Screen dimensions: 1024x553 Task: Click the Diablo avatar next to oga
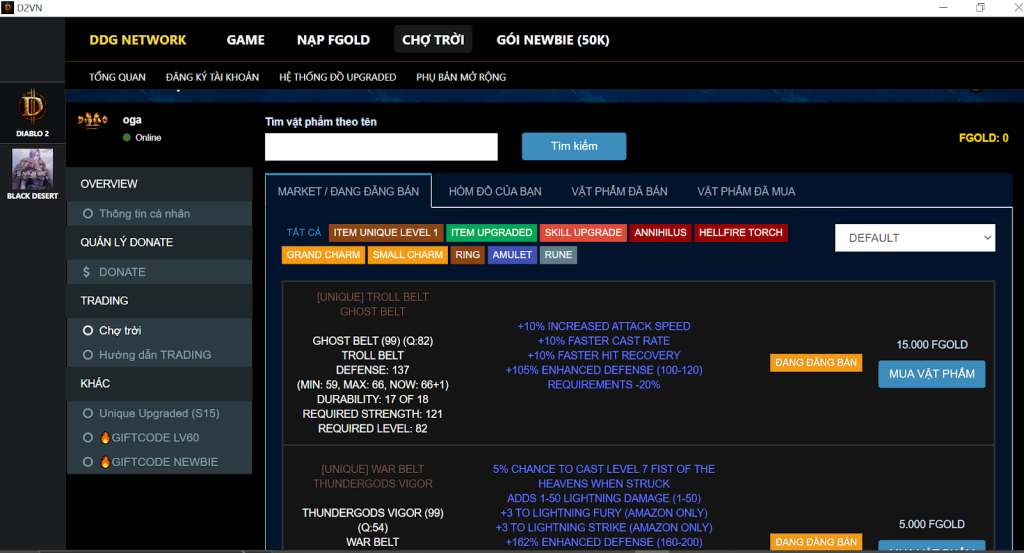point(93,120)
